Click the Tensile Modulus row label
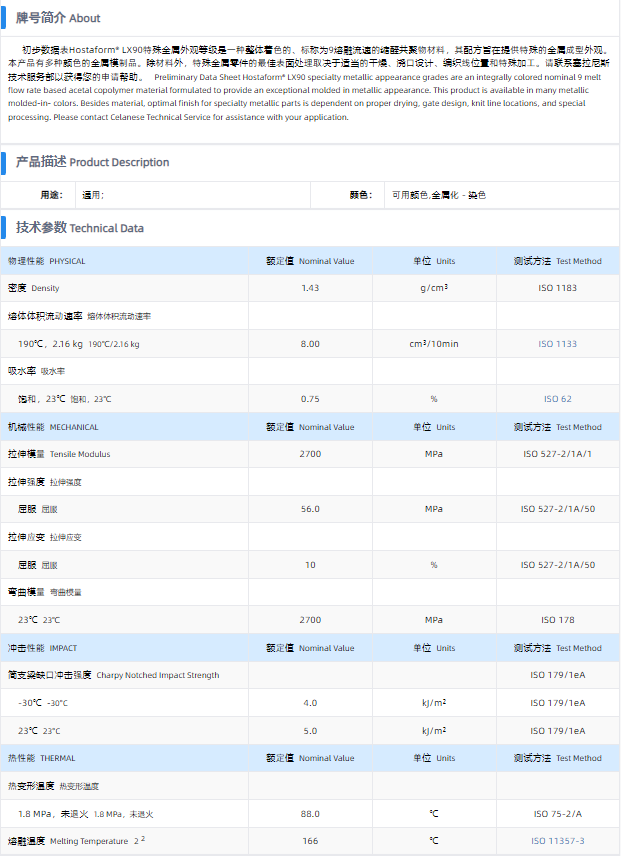The height and width of the screenshot is (856, 621). click(59, 454)
